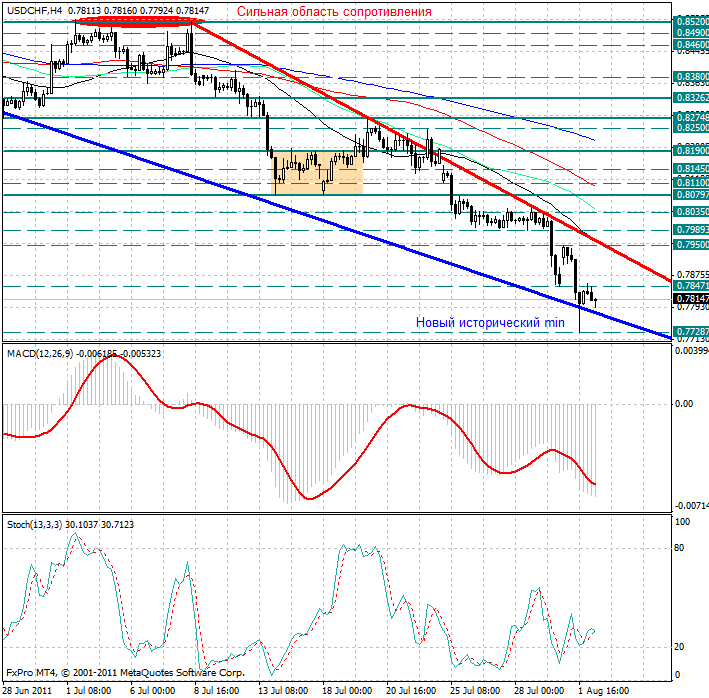
Task: Click the 0.77287 price level label
Action: pyautogui.click(x=690, y=331)
